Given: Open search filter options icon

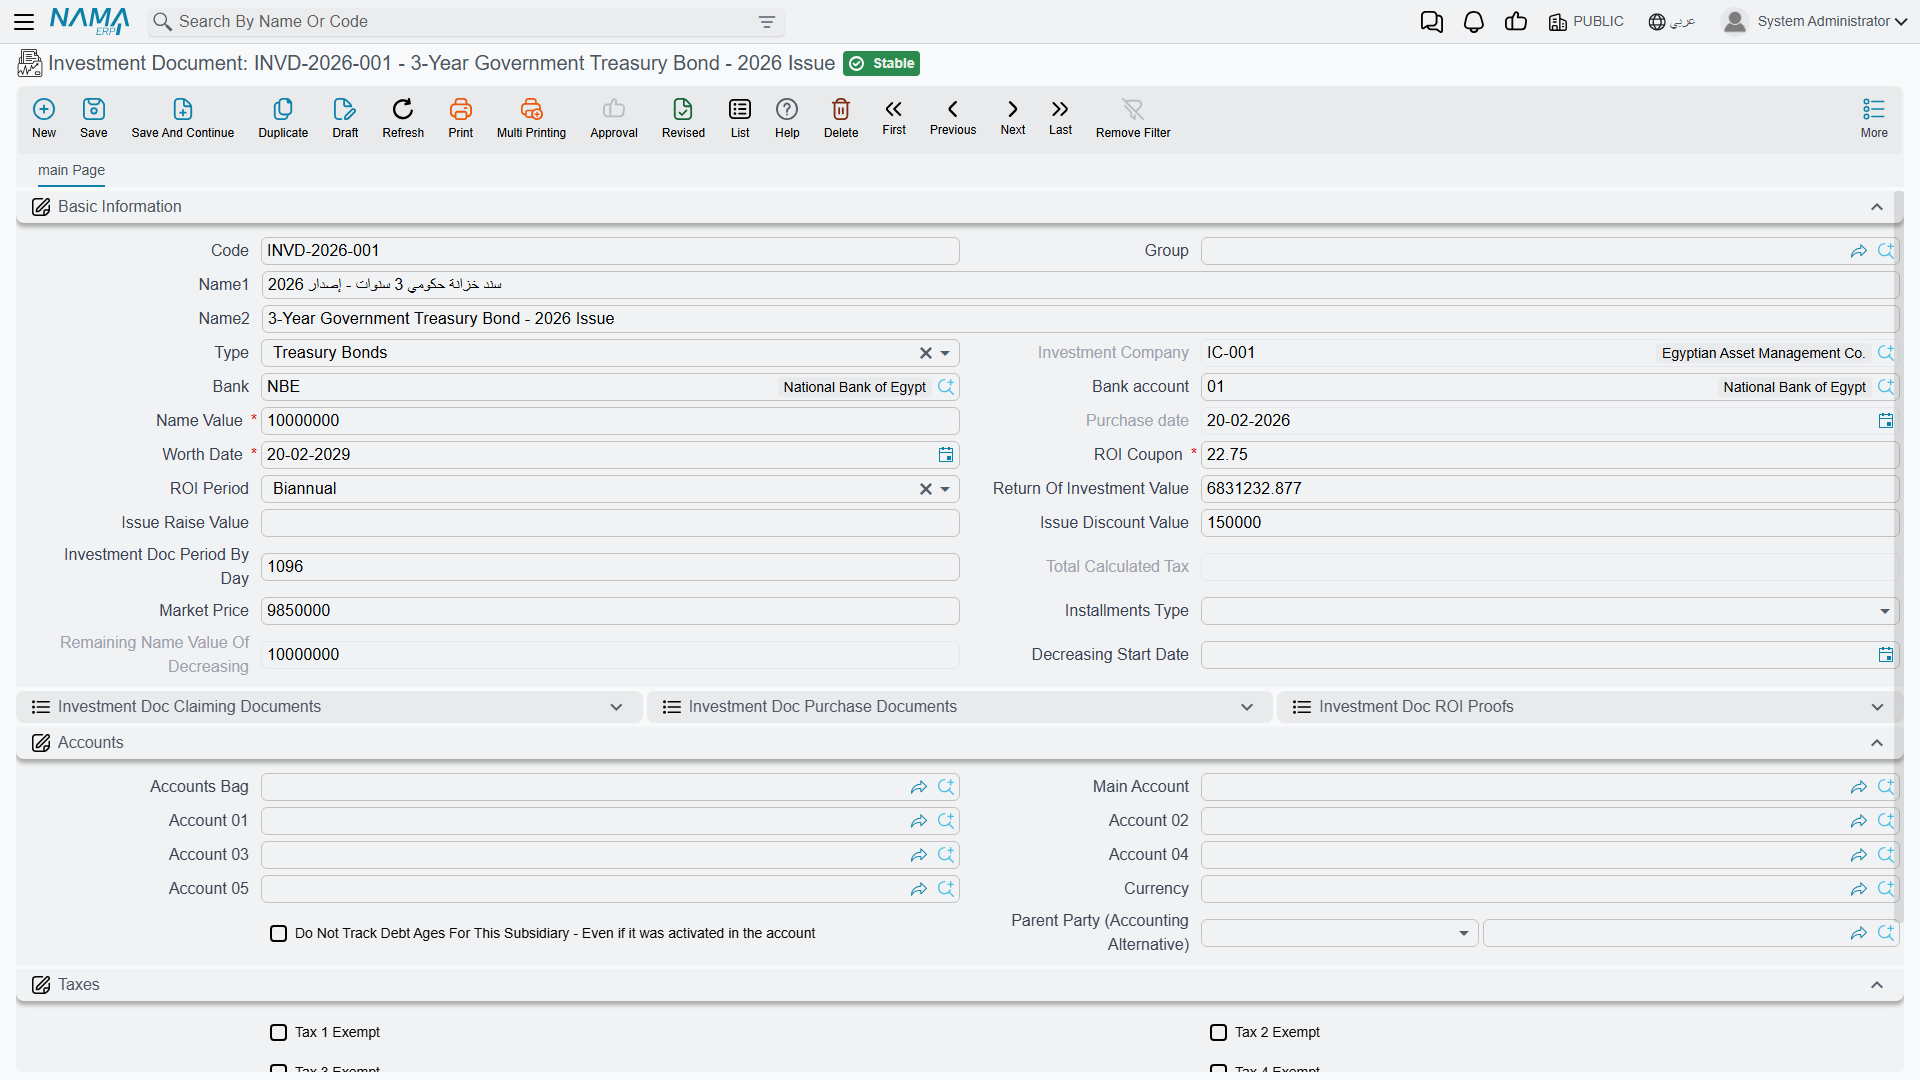Looking at the screenshot, I should pyautogui.click(x=767, y=22).
